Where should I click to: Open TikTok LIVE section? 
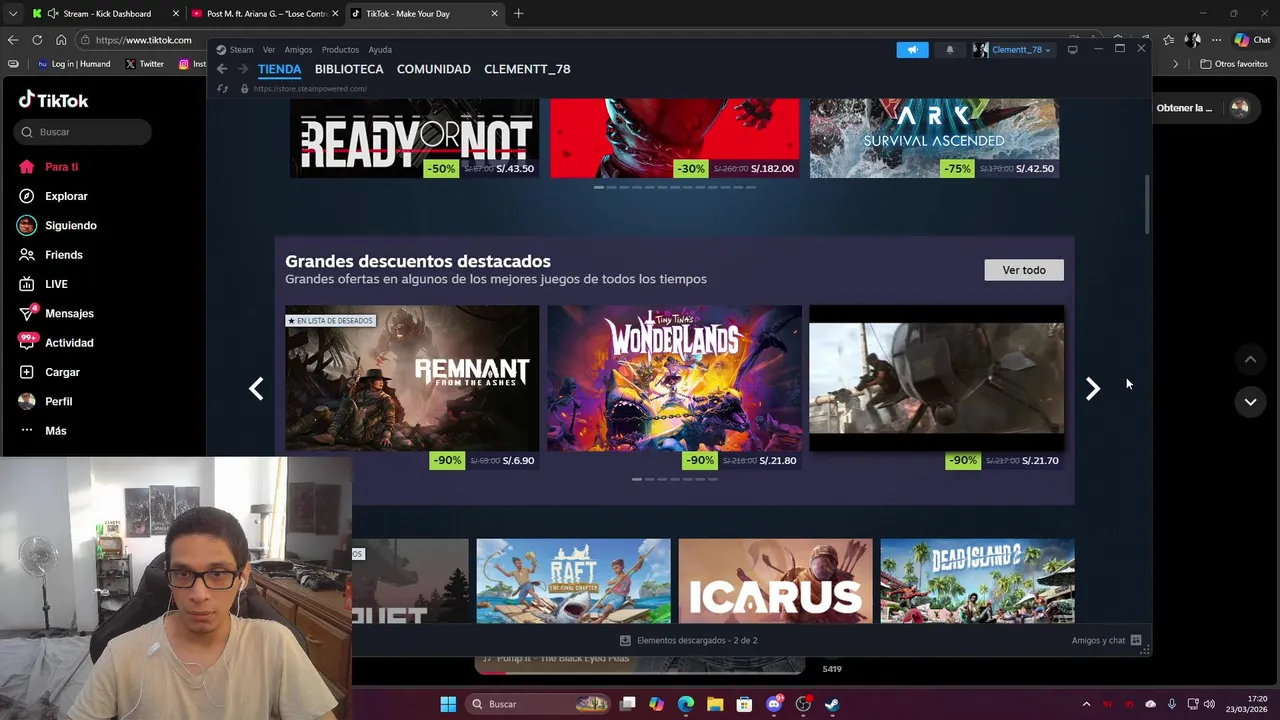coord(43,284)
